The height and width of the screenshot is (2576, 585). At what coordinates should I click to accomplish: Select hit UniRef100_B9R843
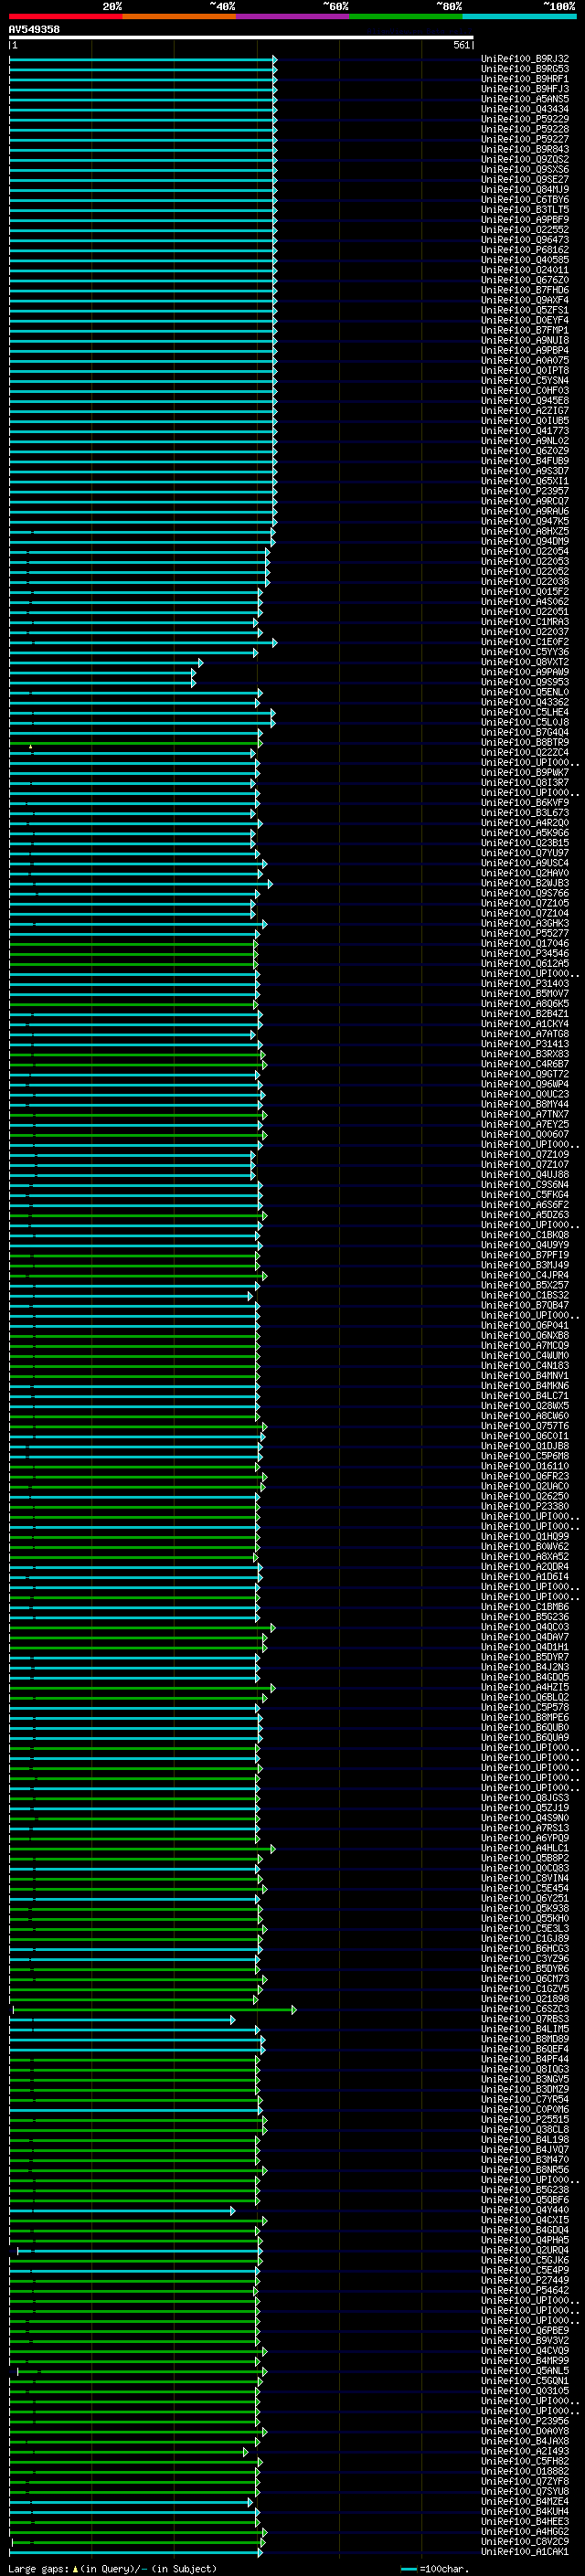point(525,149)
